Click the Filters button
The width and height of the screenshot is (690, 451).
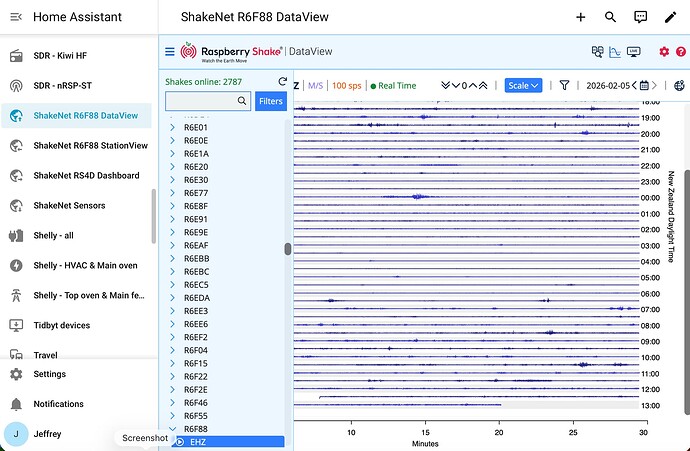(x=270, y=101)
